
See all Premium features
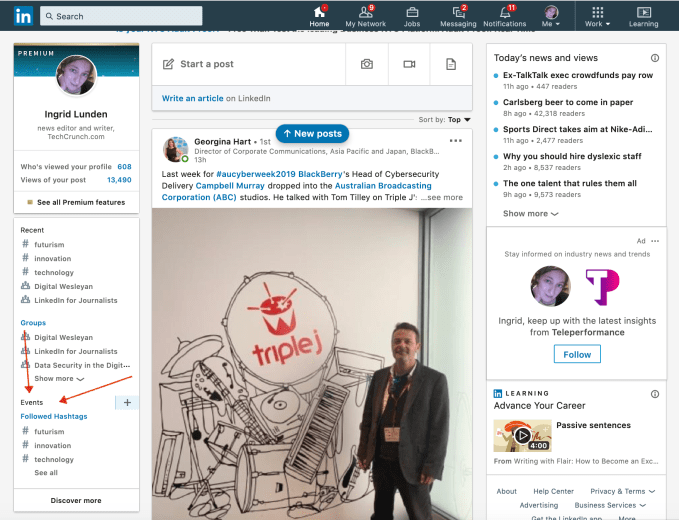coord(81,202)
